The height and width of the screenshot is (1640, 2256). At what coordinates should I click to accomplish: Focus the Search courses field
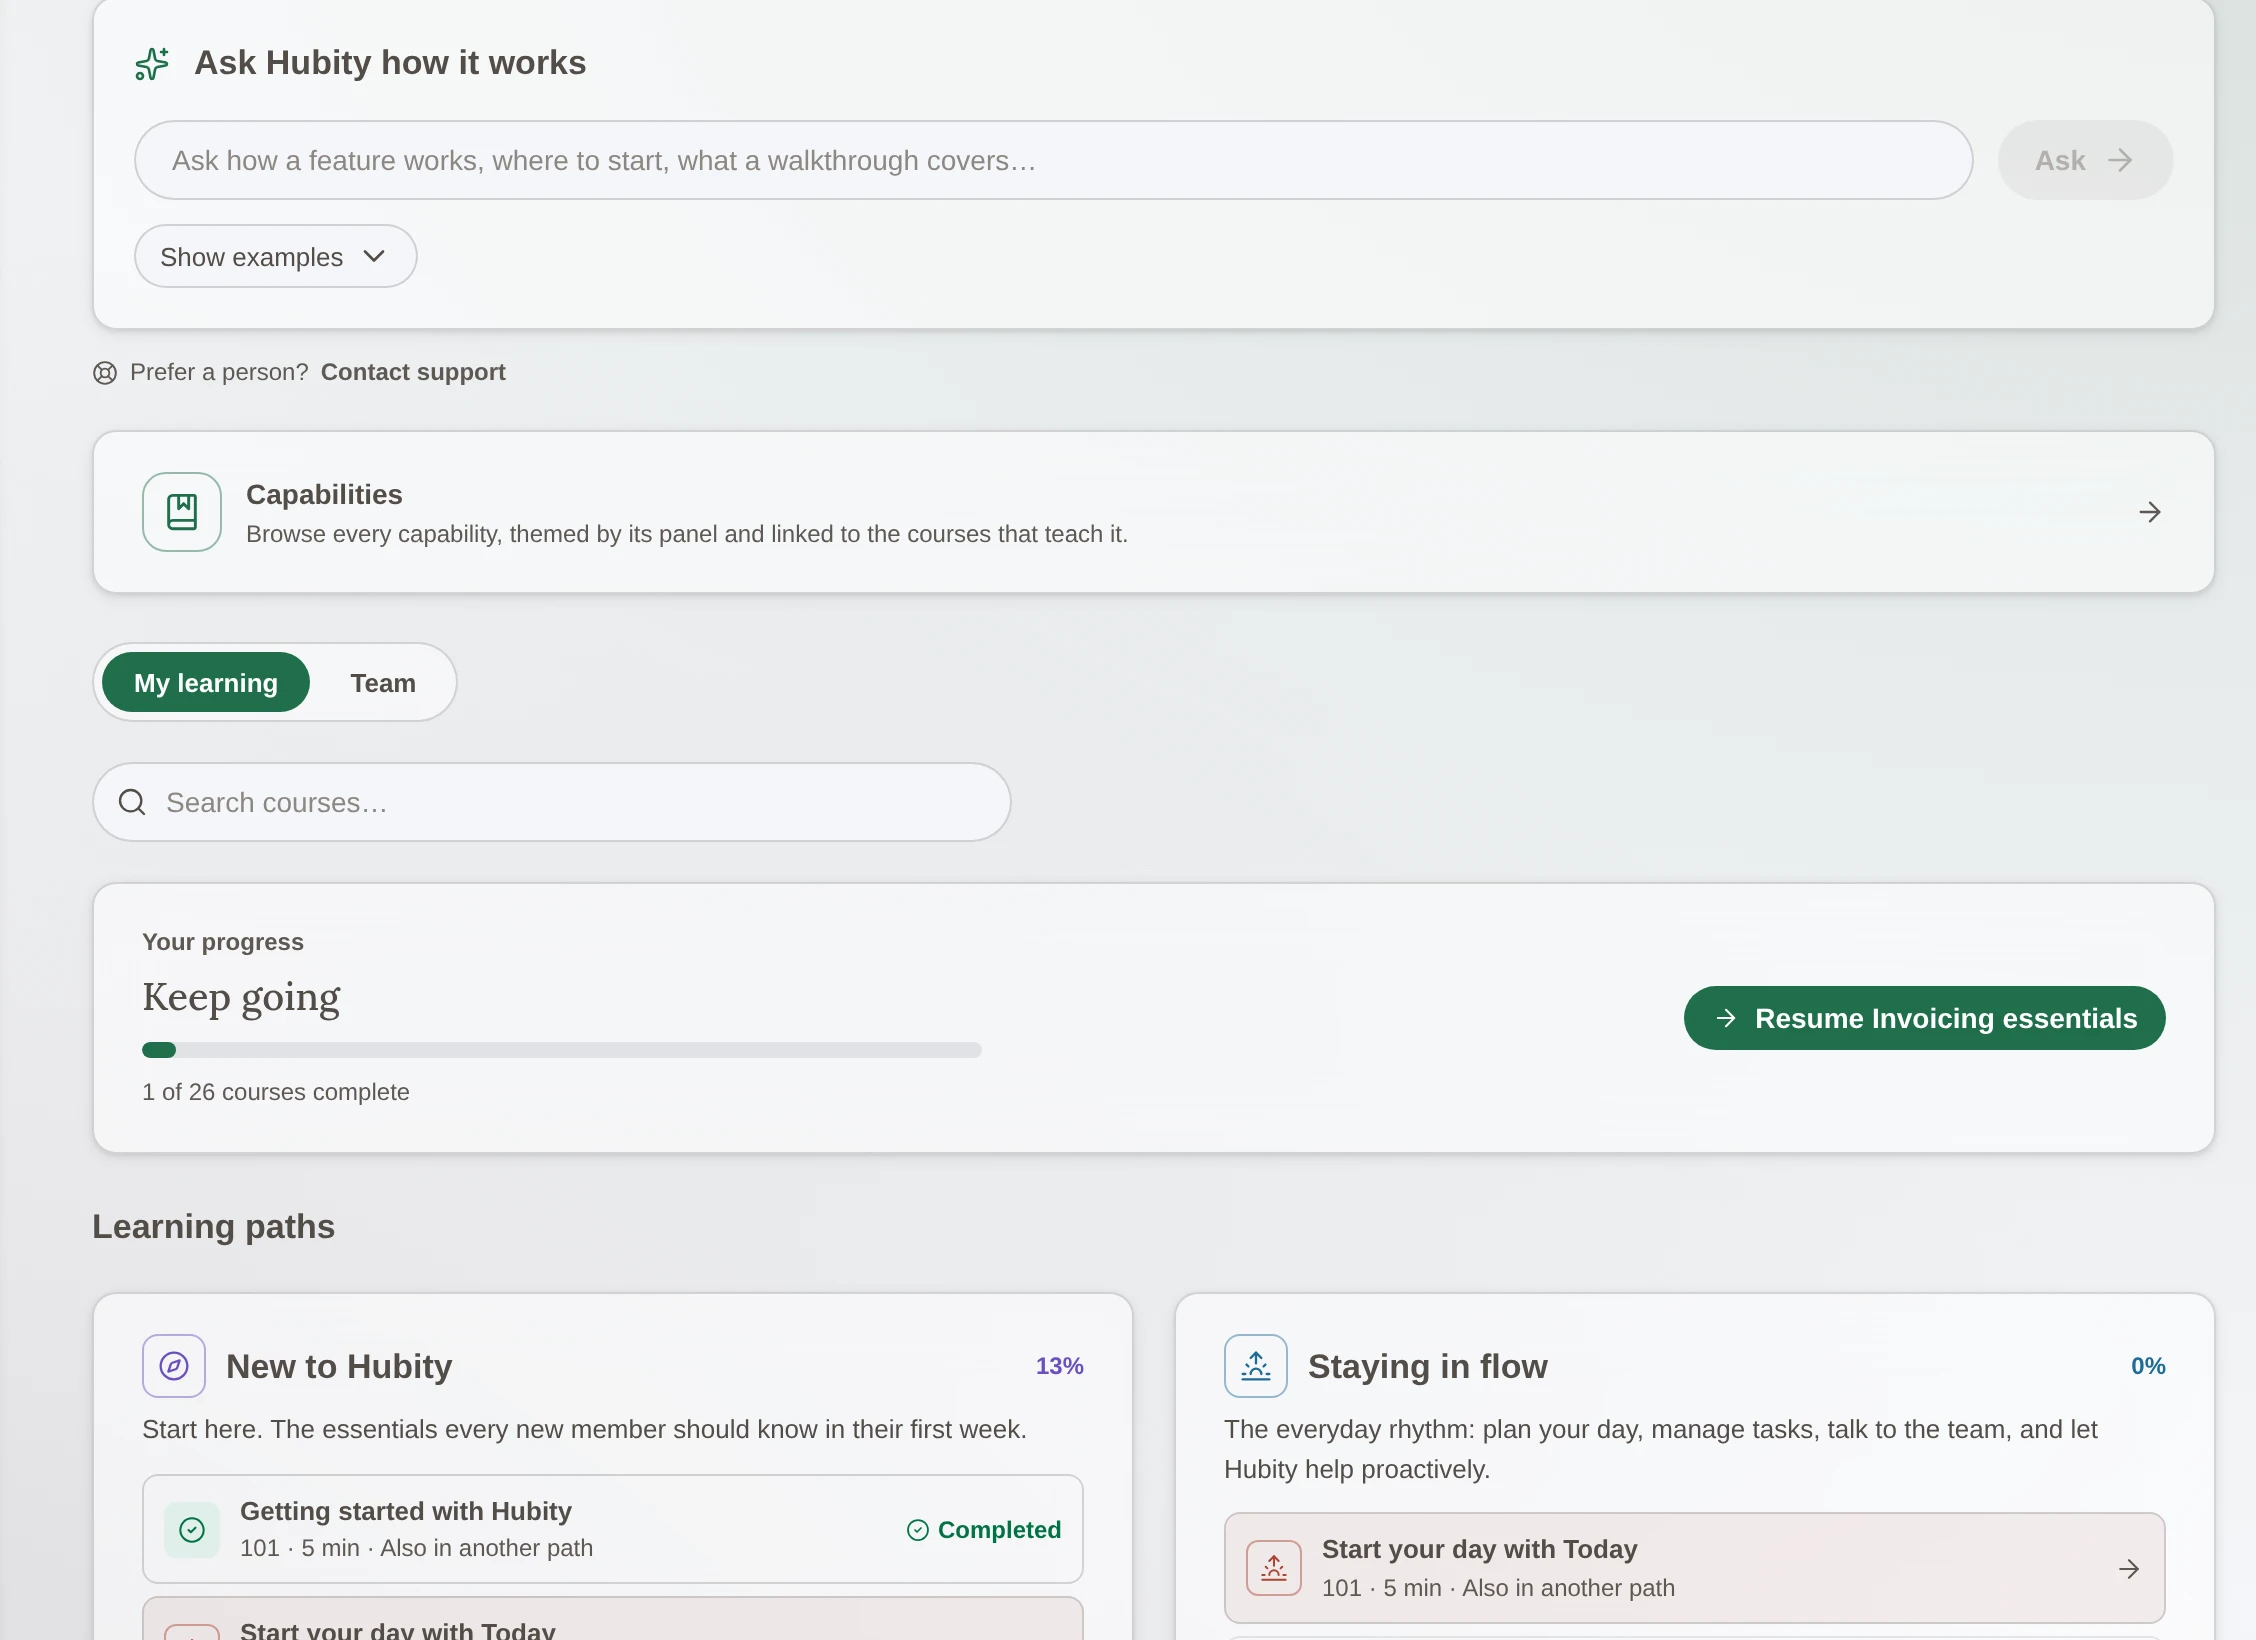point(552,802)
